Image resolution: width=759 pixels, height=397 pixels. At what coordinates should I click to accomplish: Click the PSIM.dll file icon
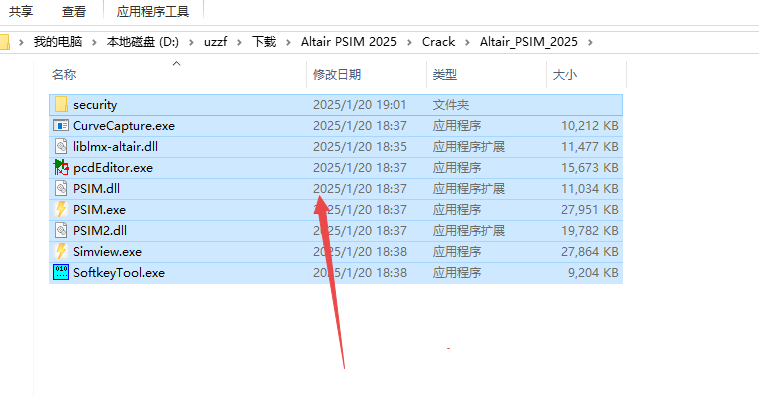tap(61, 188)
